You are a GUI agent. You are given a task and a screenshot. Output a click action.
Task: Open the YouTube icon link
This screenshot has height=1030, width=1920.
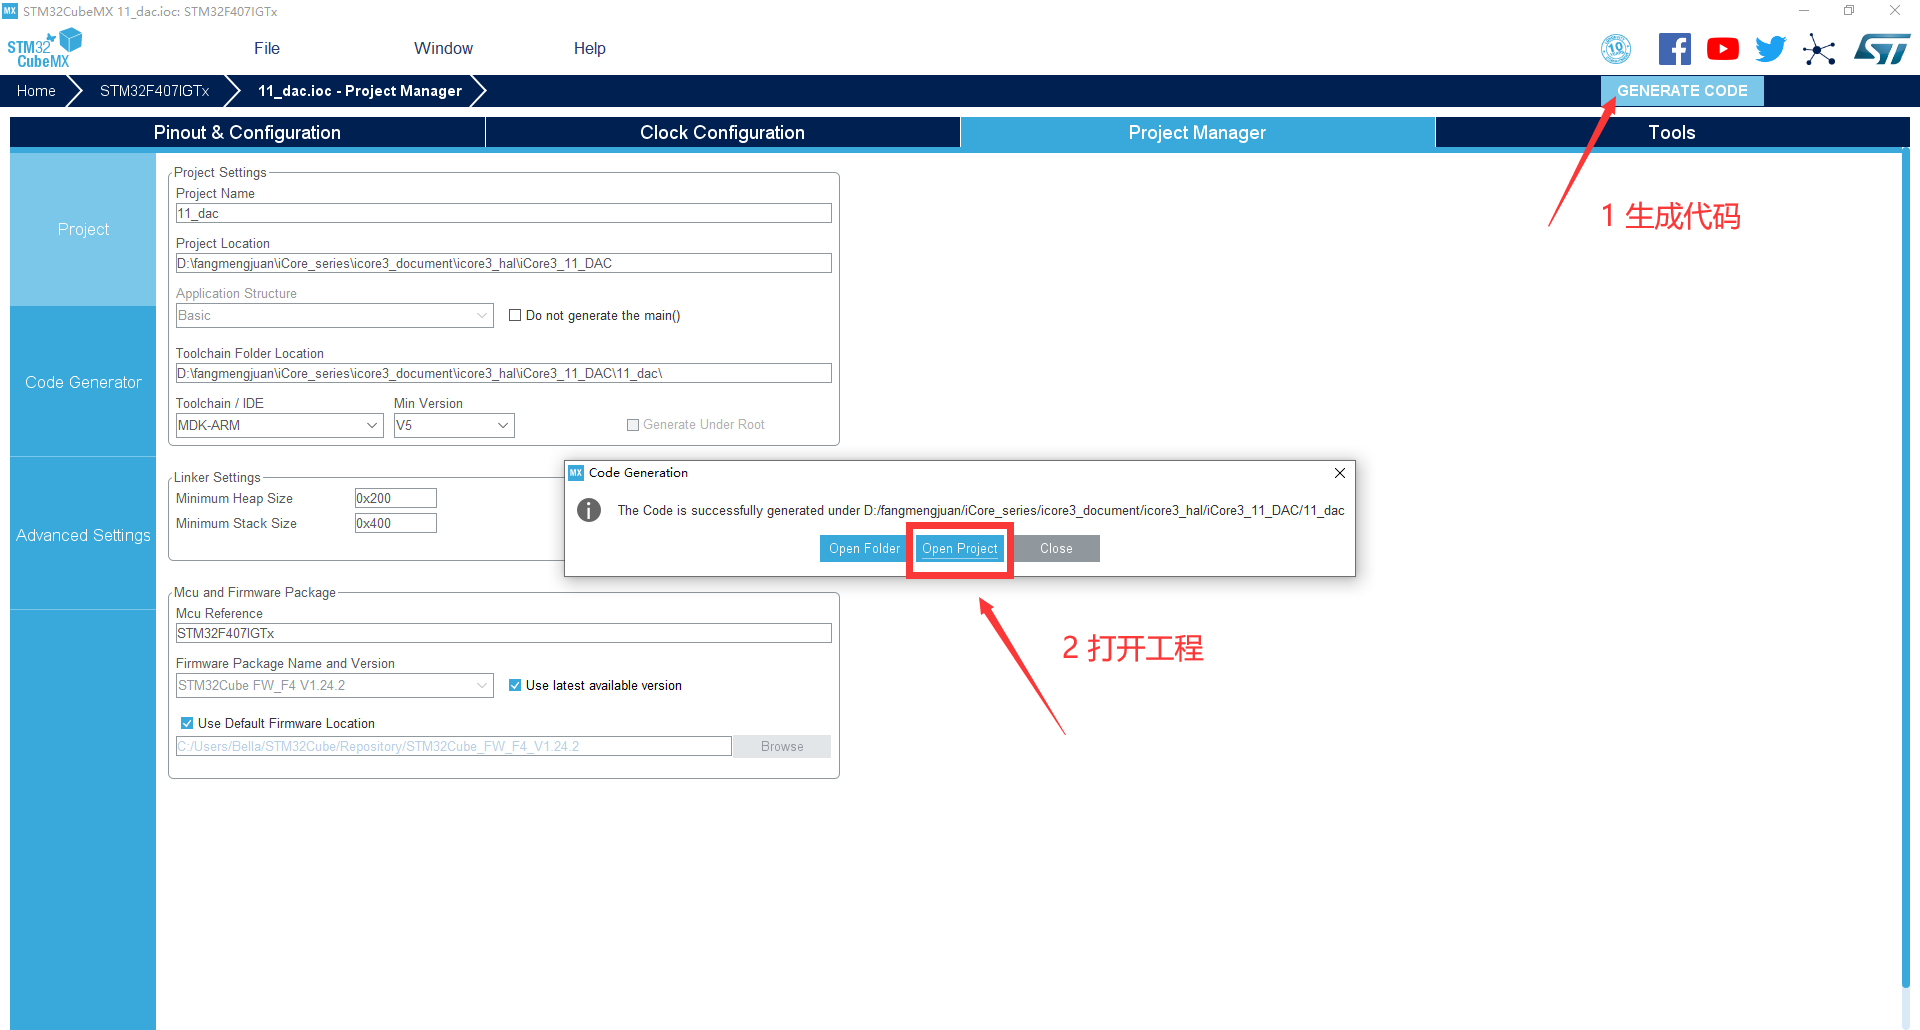point(1722,49)
